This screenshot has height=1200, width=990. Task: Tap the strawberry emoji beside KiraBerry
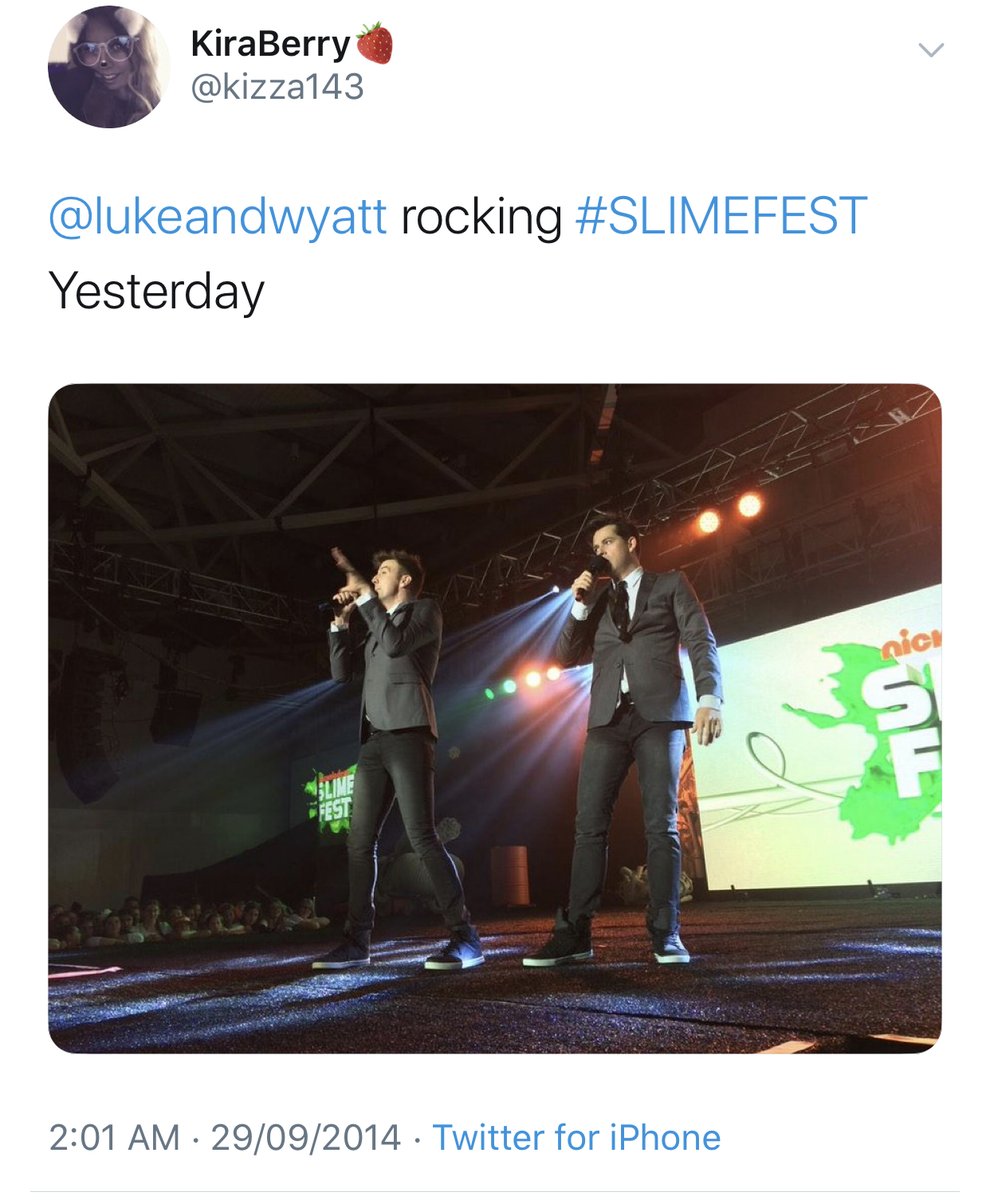375,44
